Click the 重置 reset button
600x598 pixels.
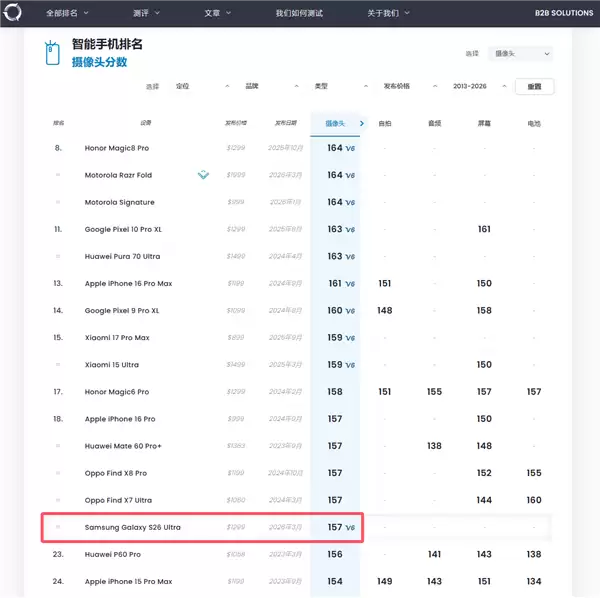(x=534, y=87)
